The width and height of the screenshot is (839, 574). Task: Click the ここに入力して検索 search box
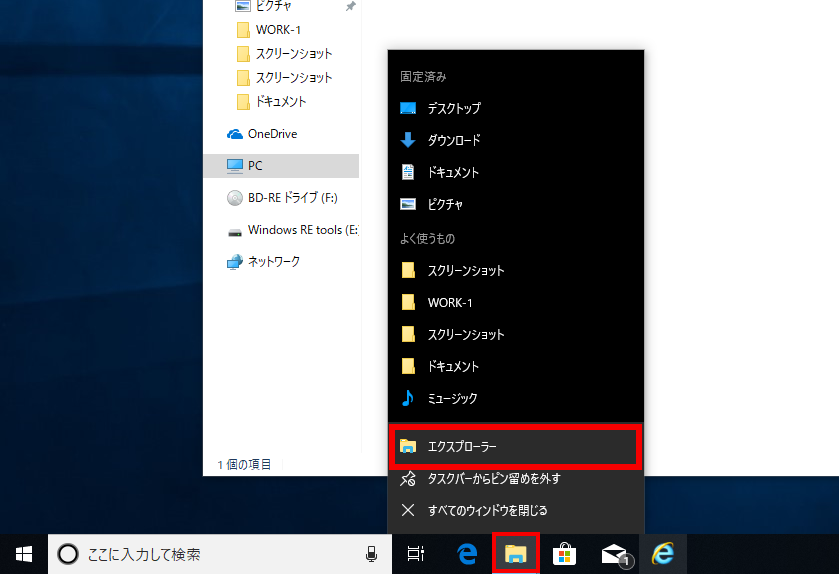point(220,554)
